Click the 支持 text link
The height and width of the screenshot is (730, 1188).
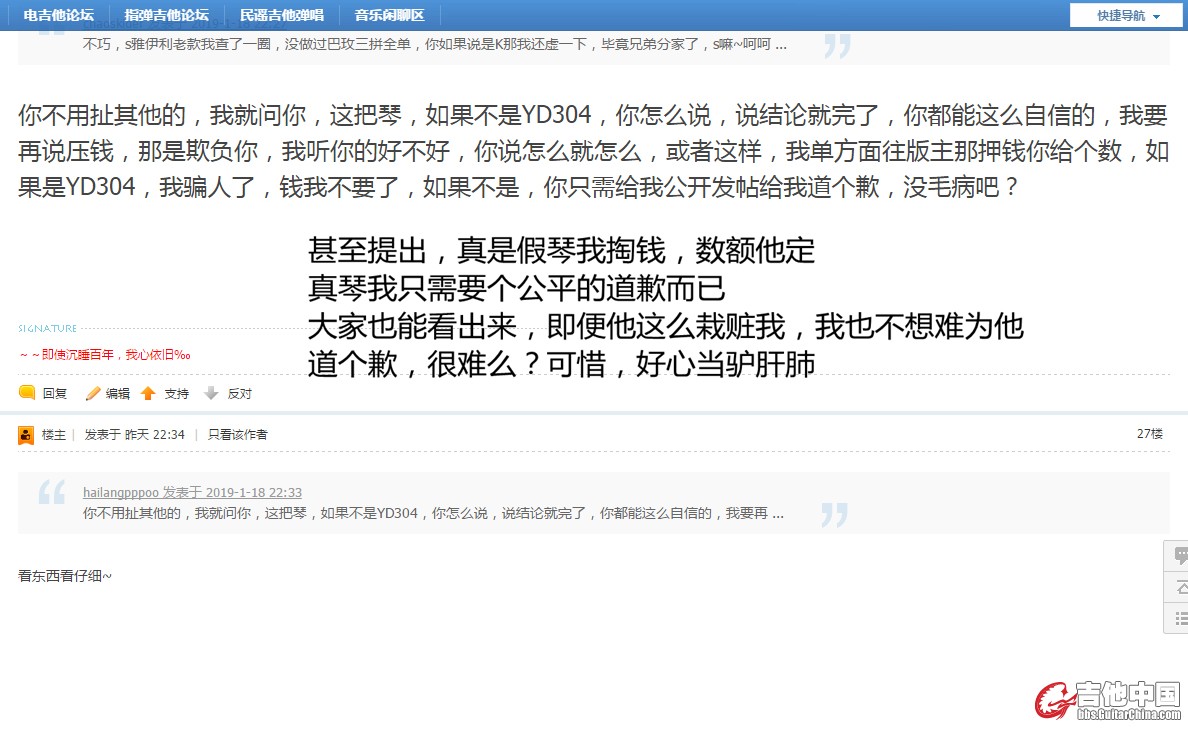177,394
